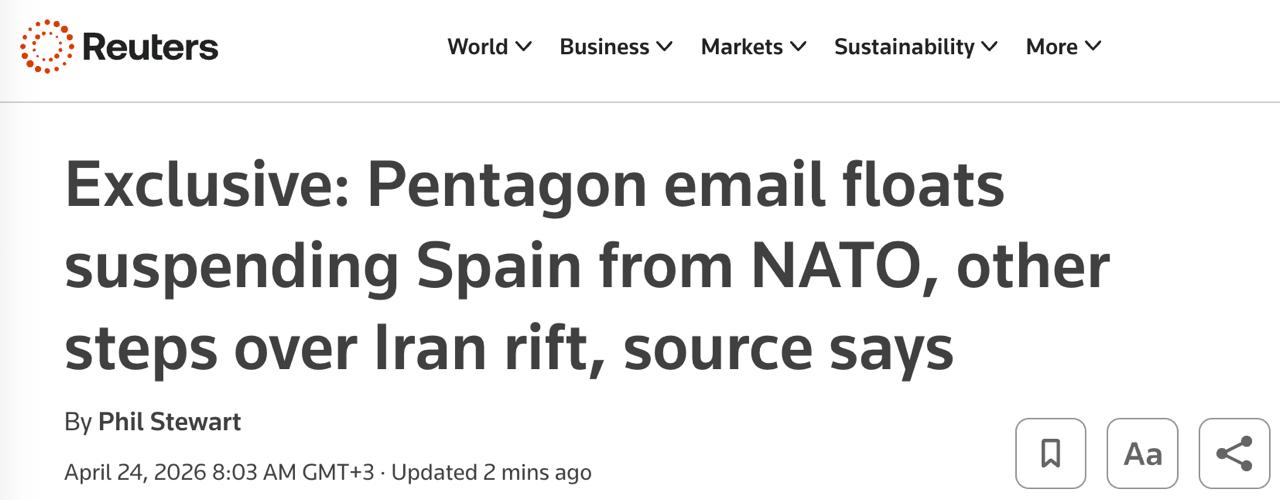This screenshot has height=500, width=1280.
Task: Choose Sustainability in top navigation
Action: coord(904,46)
